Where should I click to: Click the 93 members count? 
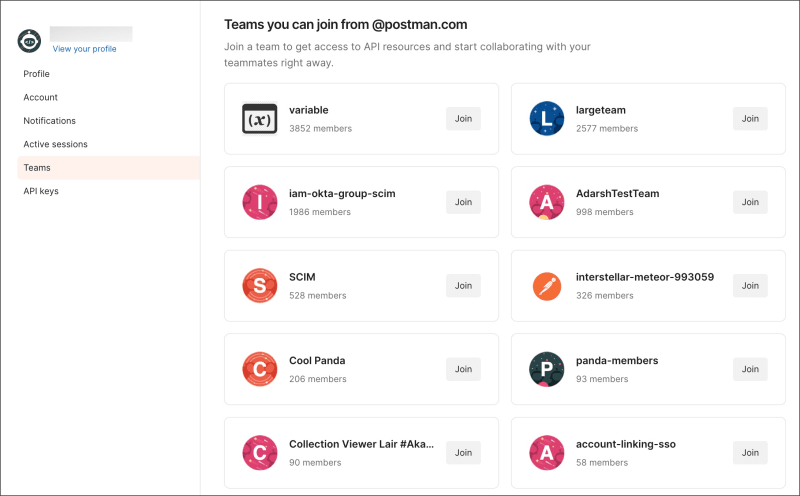(602, 379)
